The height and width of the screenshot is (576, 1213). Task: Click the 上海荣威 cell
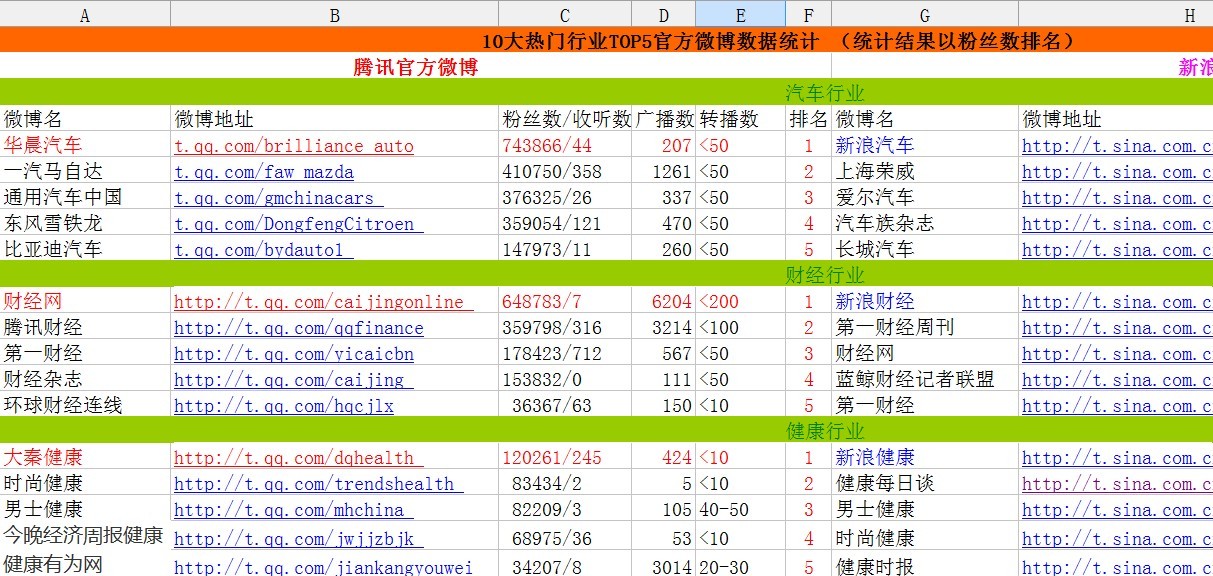(x=875, y=172)
